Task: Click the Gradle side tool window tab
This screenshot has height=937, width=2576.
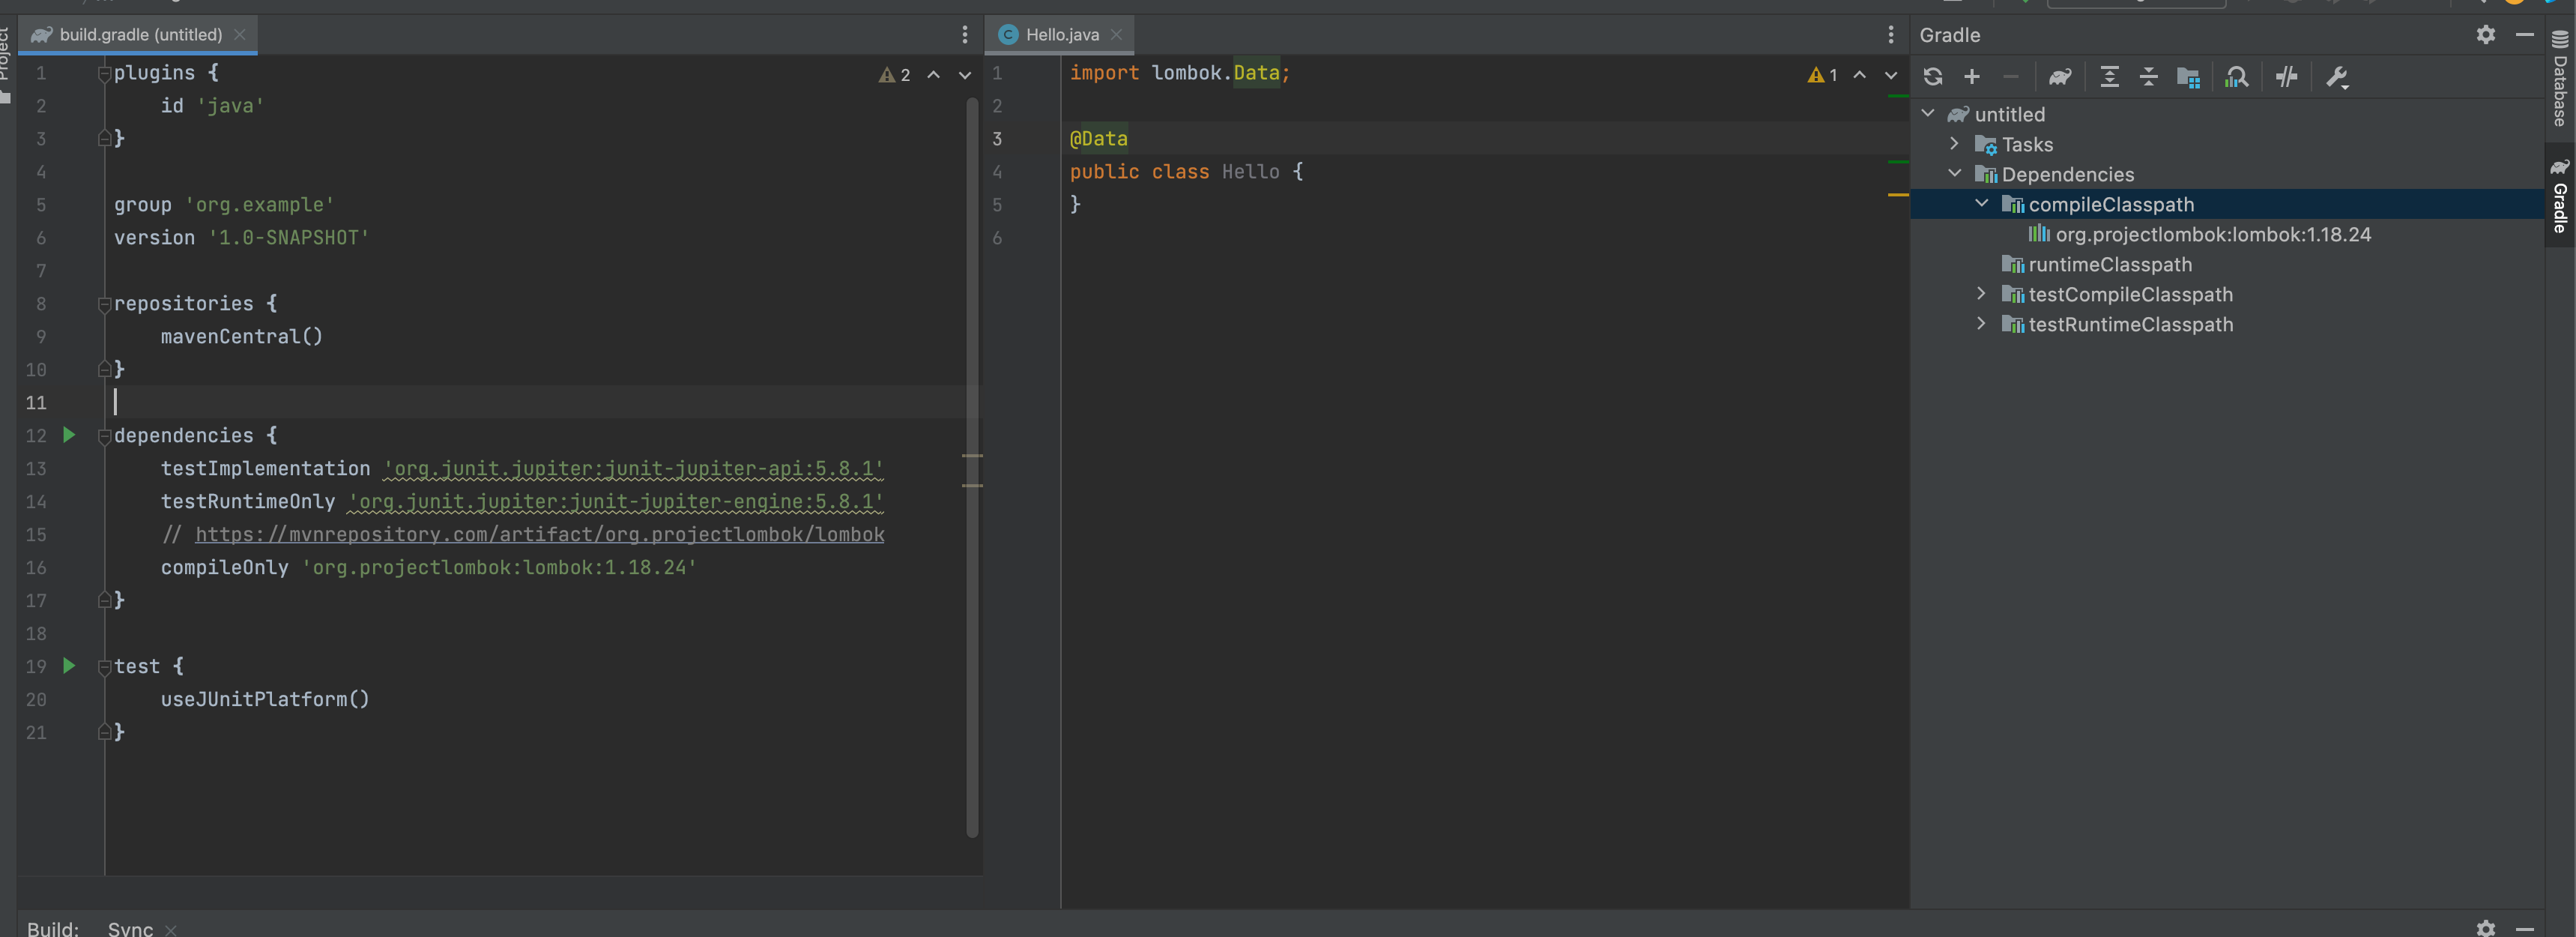Action: point(2560,196)
